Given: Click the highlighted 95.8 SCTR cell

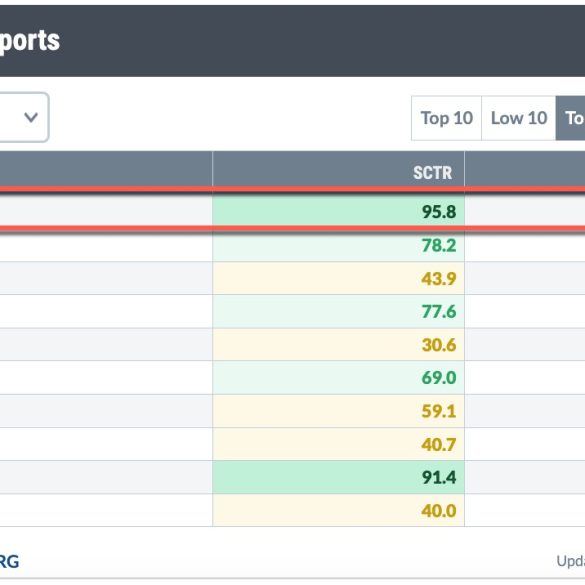Looking at the screenshot, I should tap(338, 211).
